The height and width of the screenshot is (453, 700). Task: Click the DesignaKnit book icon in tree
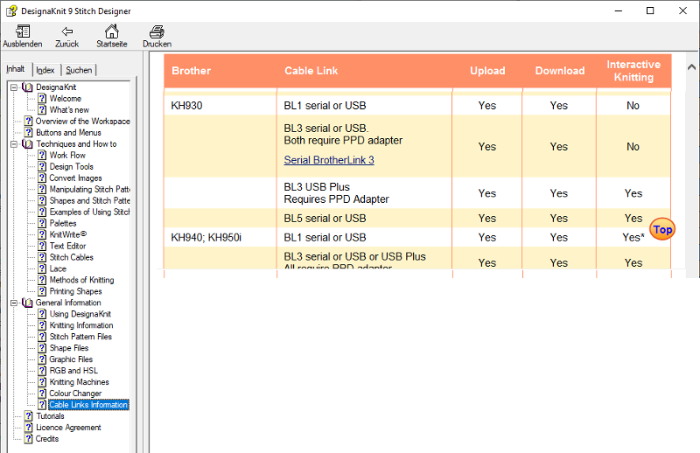pos(27,88)
